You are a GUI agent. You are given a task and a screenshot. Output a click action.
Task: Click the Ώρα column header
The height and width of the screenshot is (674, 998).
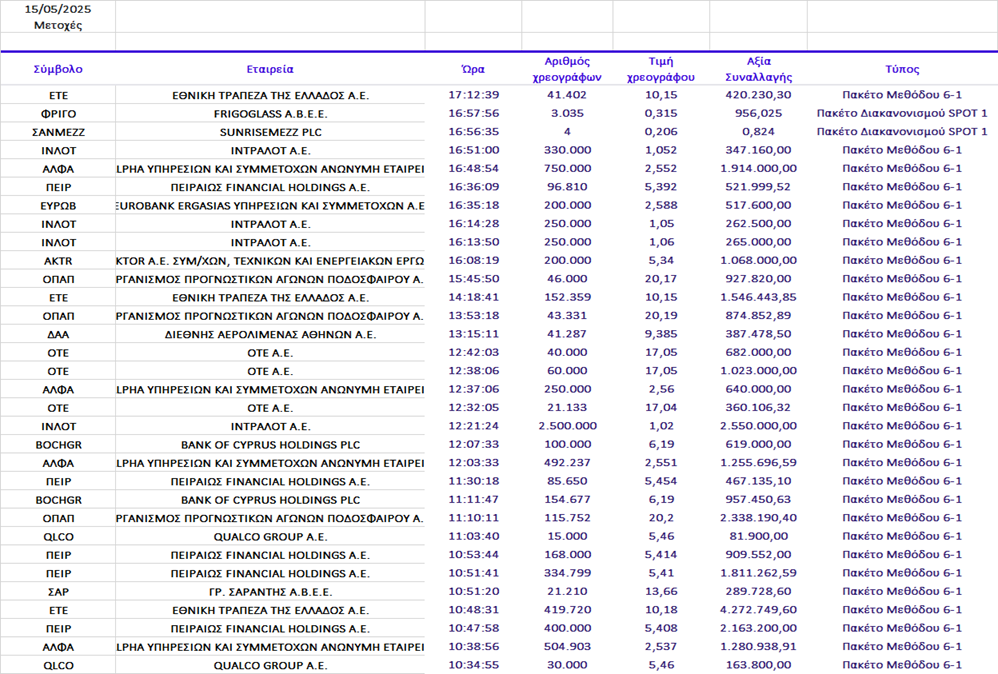click(473, 69)
